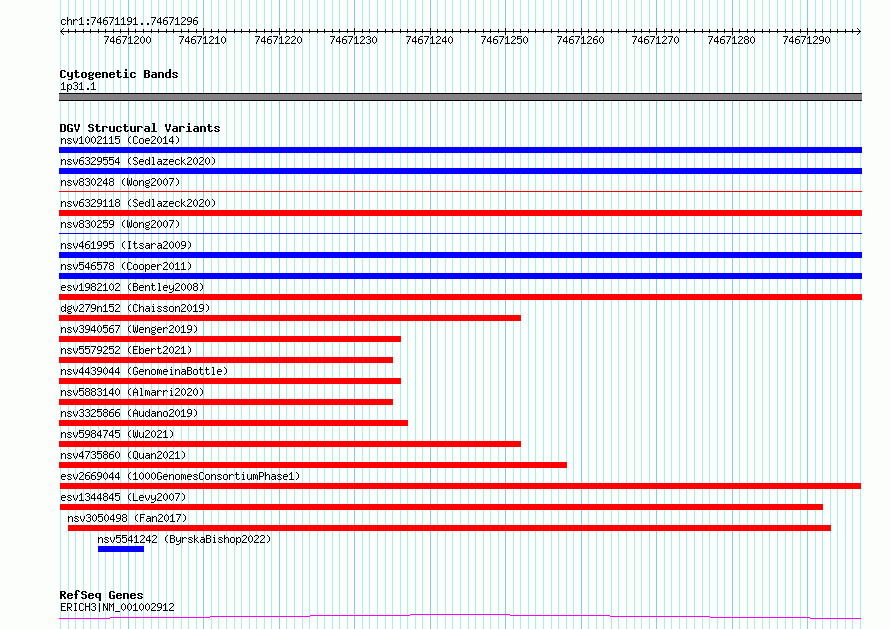This screenshot has height=629, width=890.
Task: Click the blue bar under nsv546578 (Cooper2011)
Action: coord(460,276)
